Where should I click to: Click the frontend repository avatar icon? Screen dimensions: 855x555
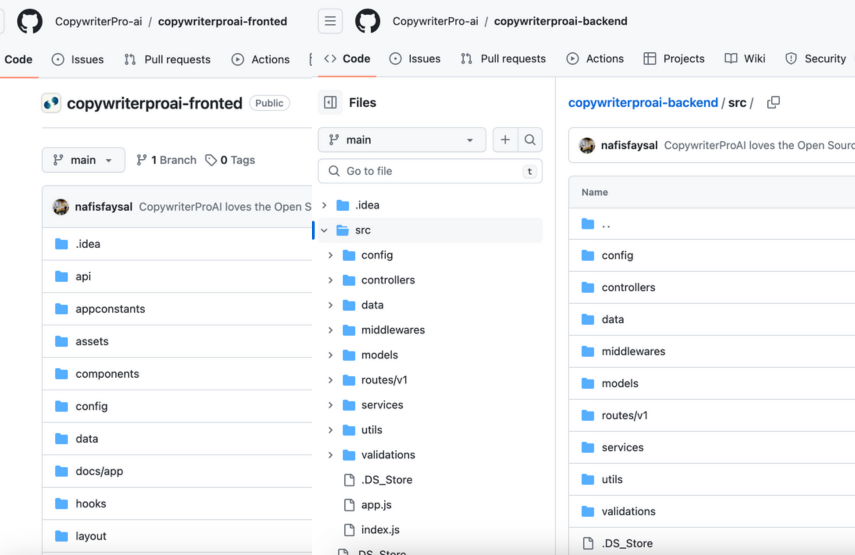51,103
